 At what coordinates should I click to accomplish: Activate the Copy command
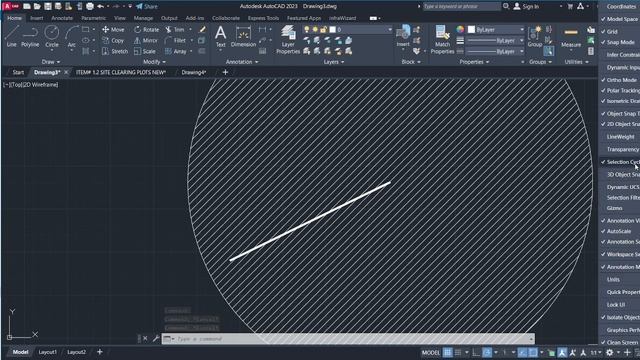tap(113, 40)
